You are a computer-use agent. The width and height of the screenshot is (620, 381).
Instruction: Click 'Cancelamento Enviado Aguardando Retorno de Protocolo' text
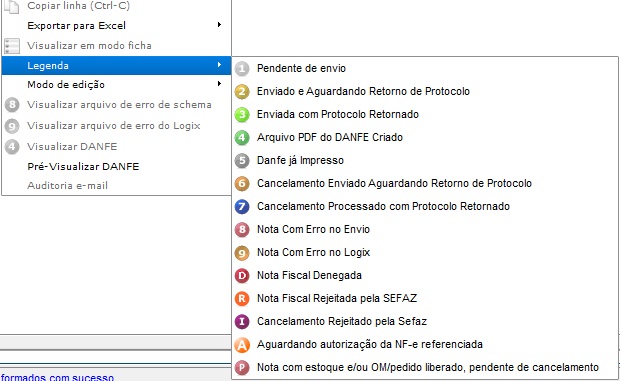(394, 183)
